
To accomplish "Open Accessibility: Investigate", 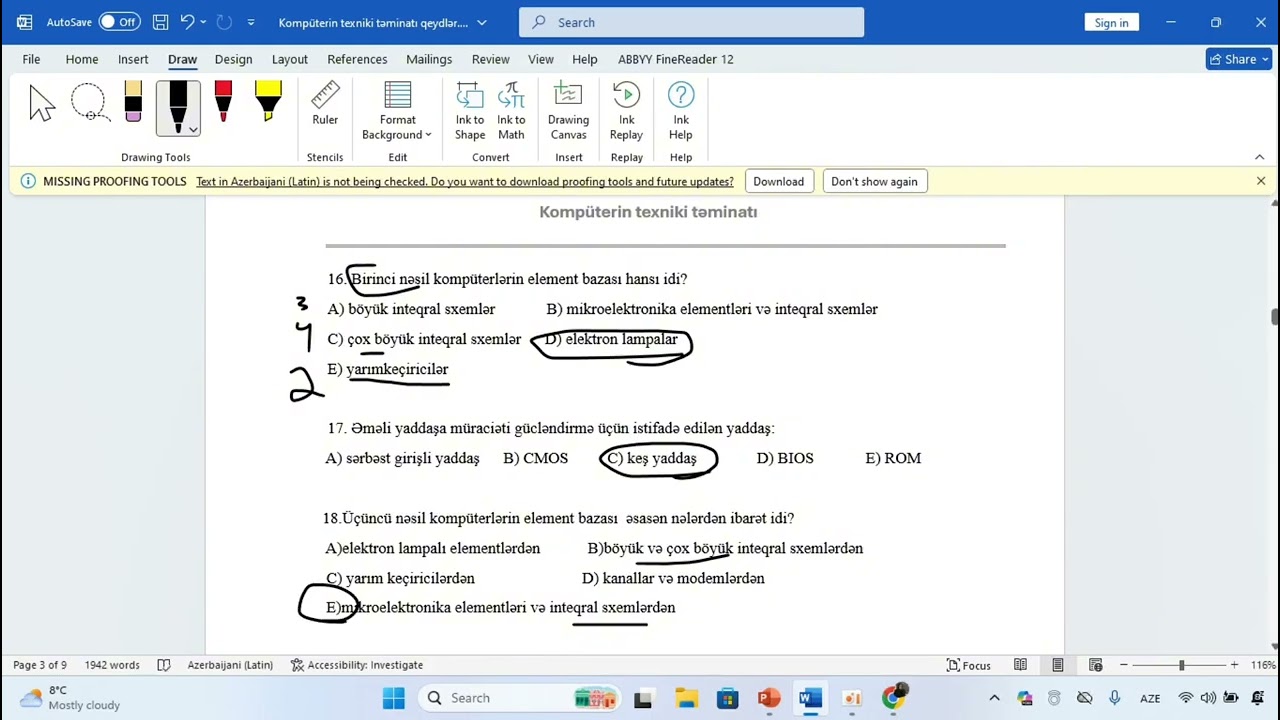I will (x=357, y=665).
